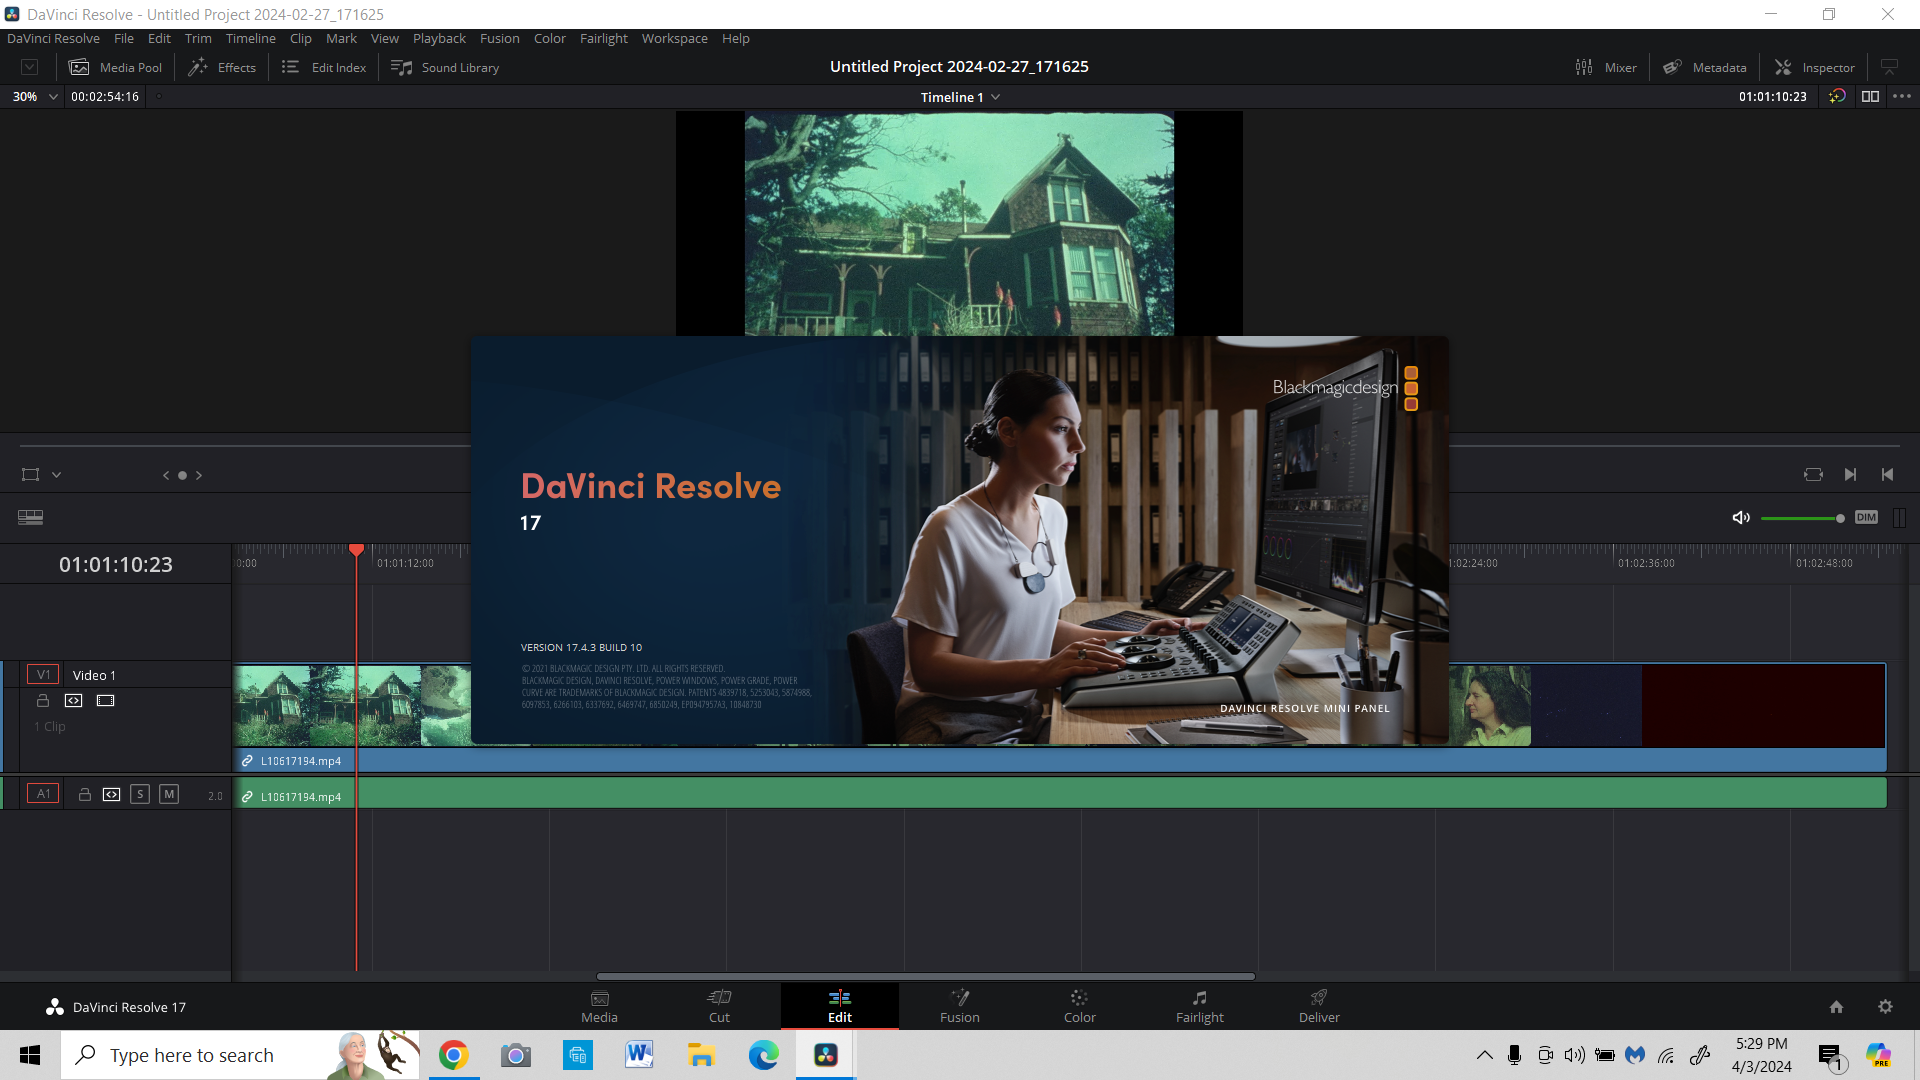Solo the A1 audio track
The image size is (1920, 1080).
(x=140, y=794)
